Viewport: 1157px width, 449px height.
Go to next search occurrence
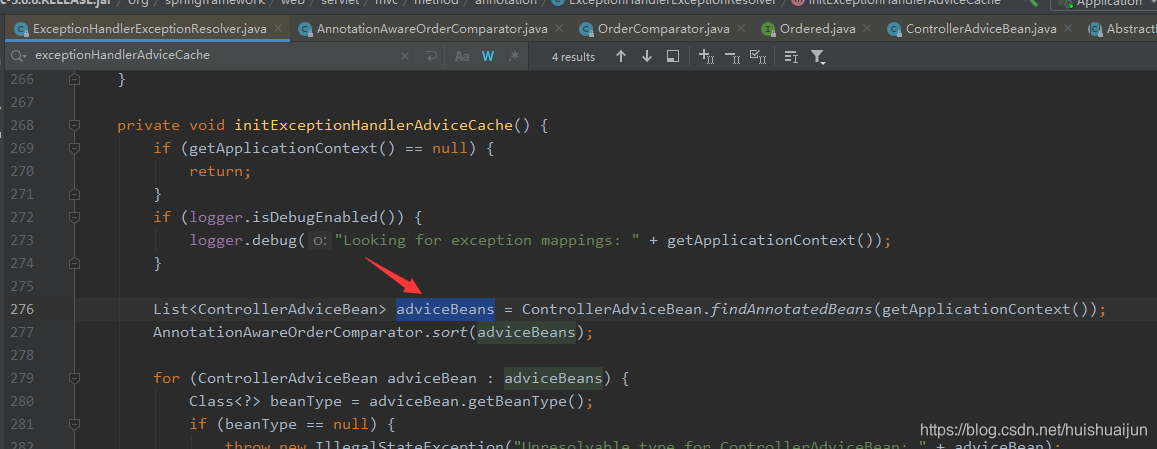pos(647,56)
